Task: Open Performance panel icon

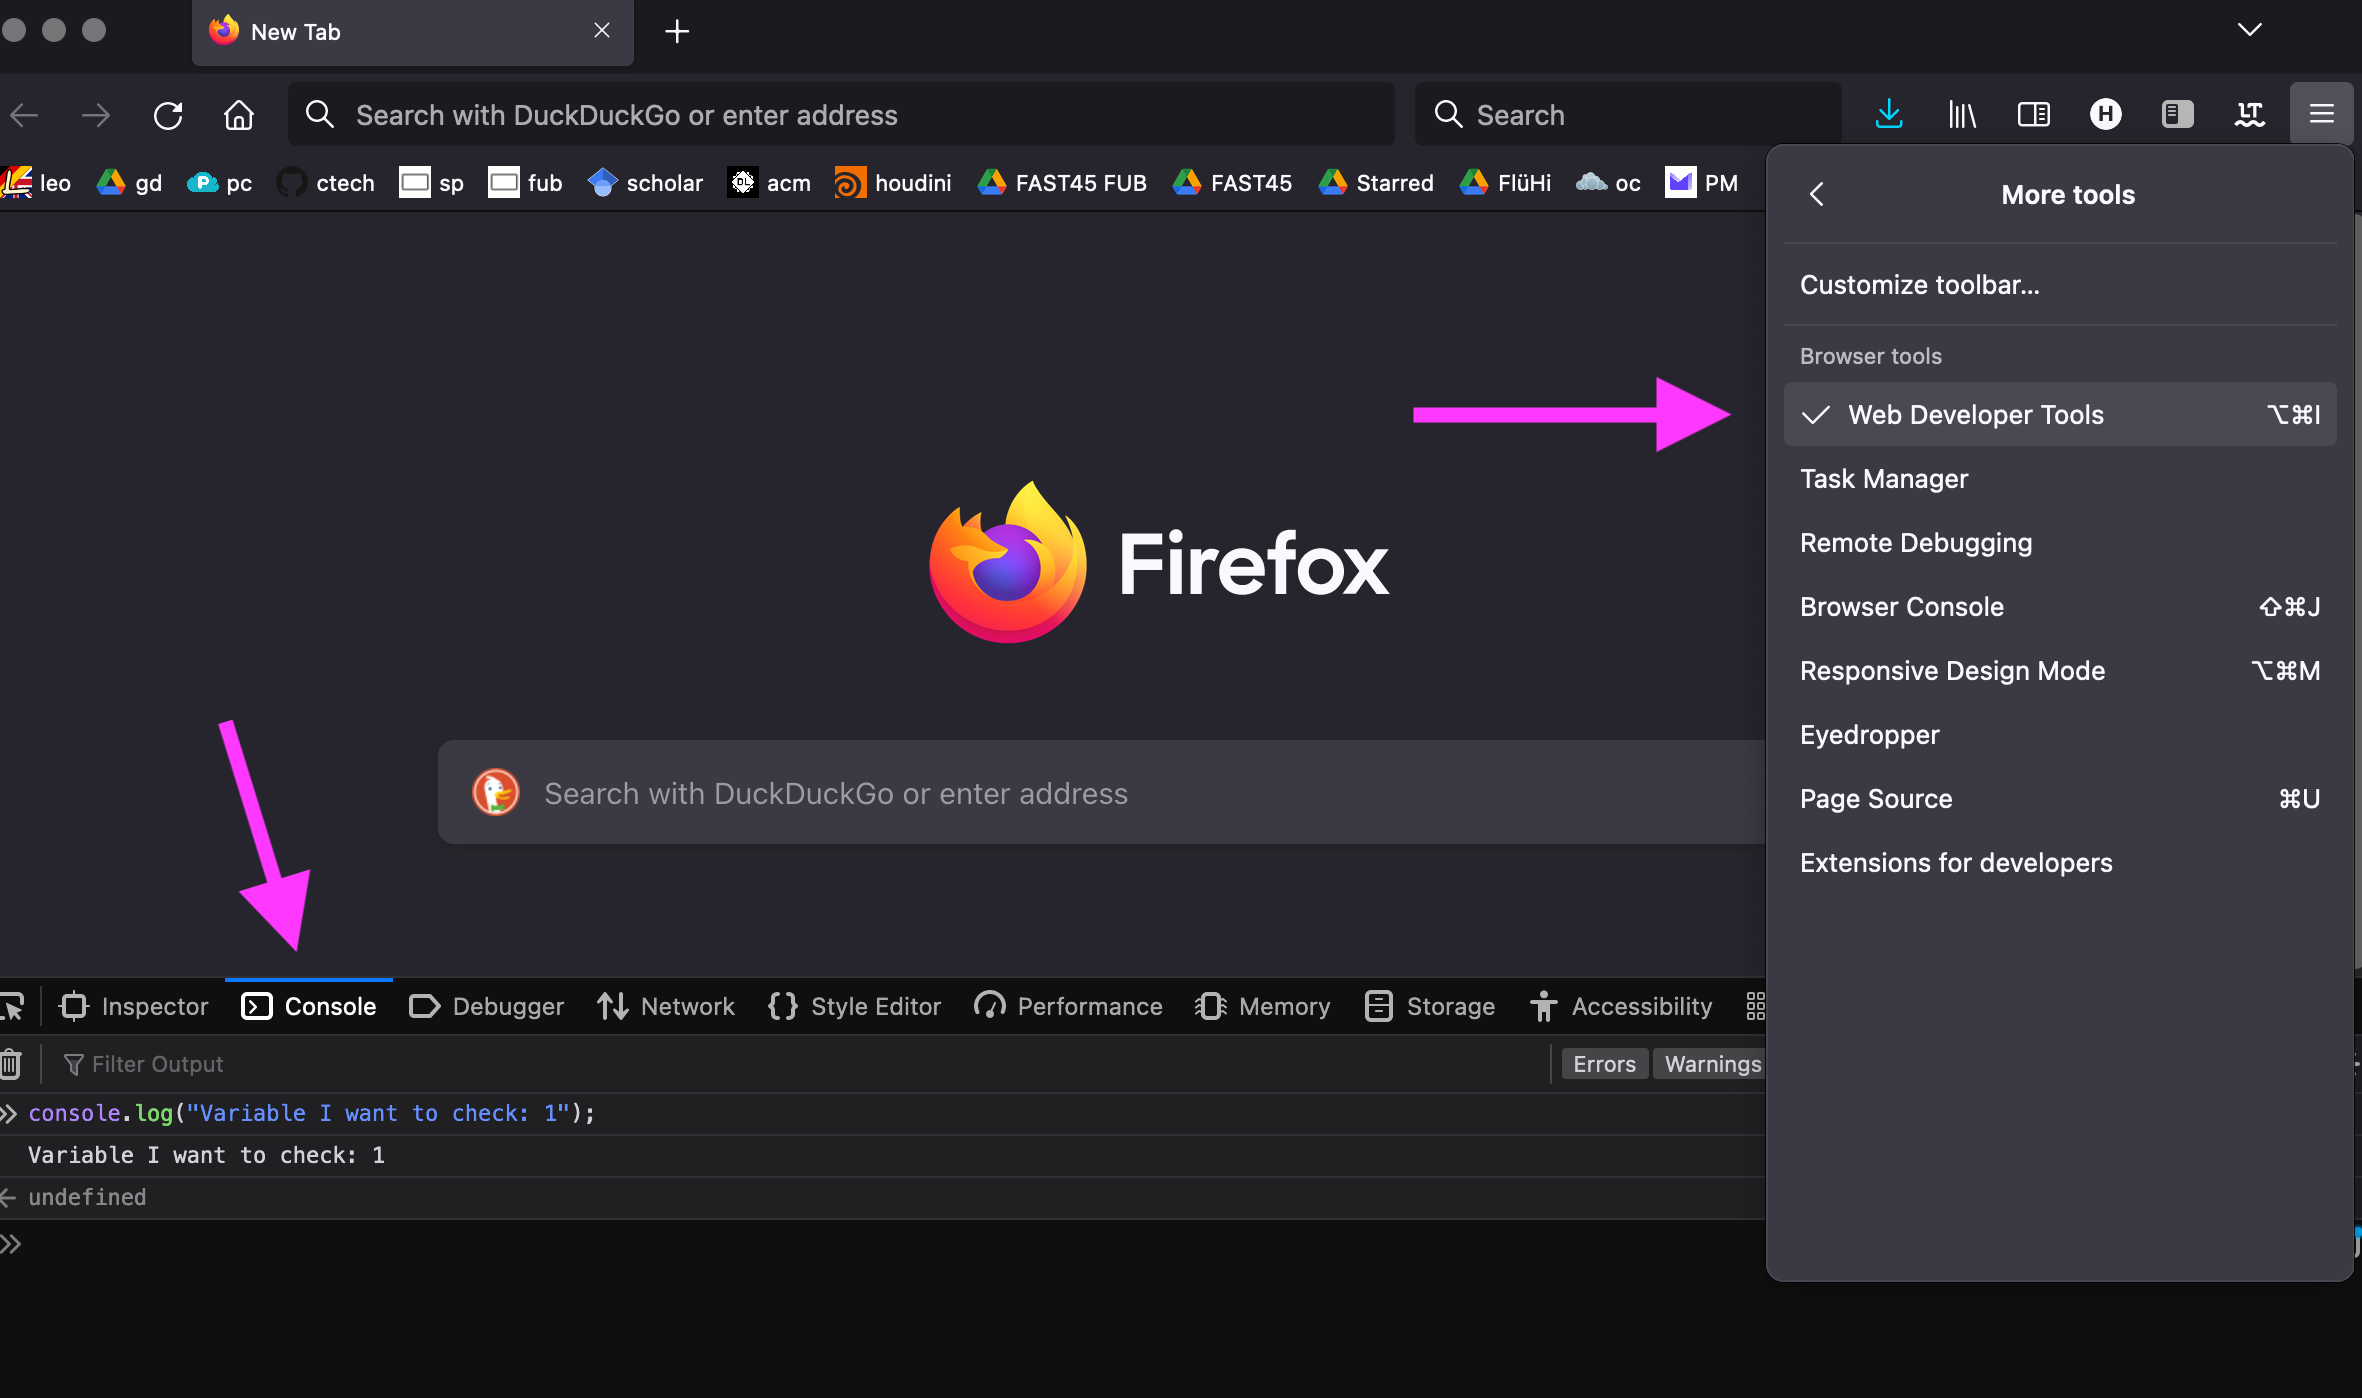Action: pyautogui.click(x=988, y=1007)
